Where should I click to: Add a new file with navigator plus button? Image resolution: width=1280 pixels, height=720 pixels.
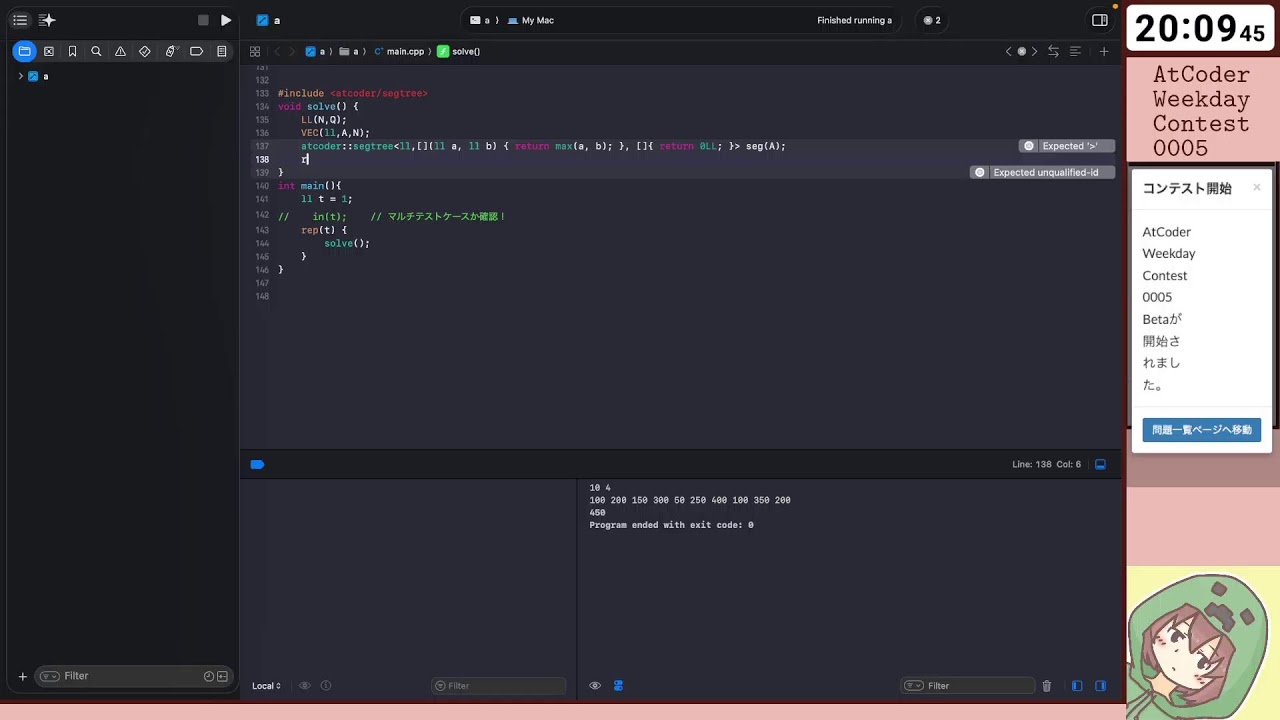click(22, 676)
